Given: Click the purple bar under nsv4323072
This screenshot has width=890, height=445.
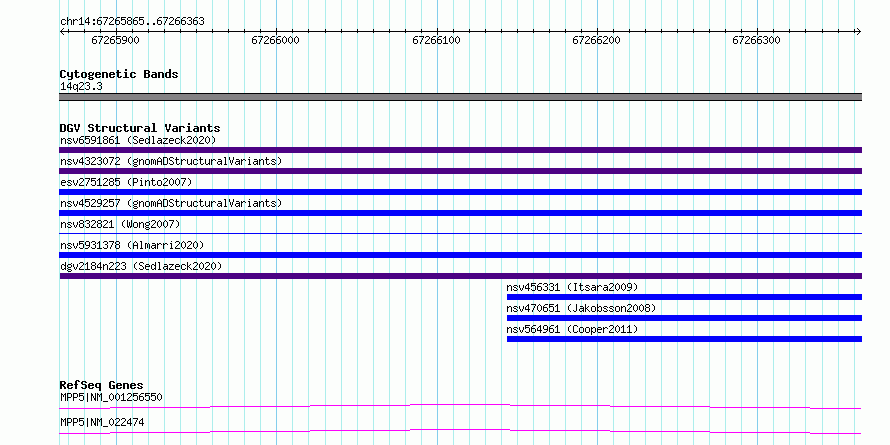Looking at the screenshot, I should (461, 171).
